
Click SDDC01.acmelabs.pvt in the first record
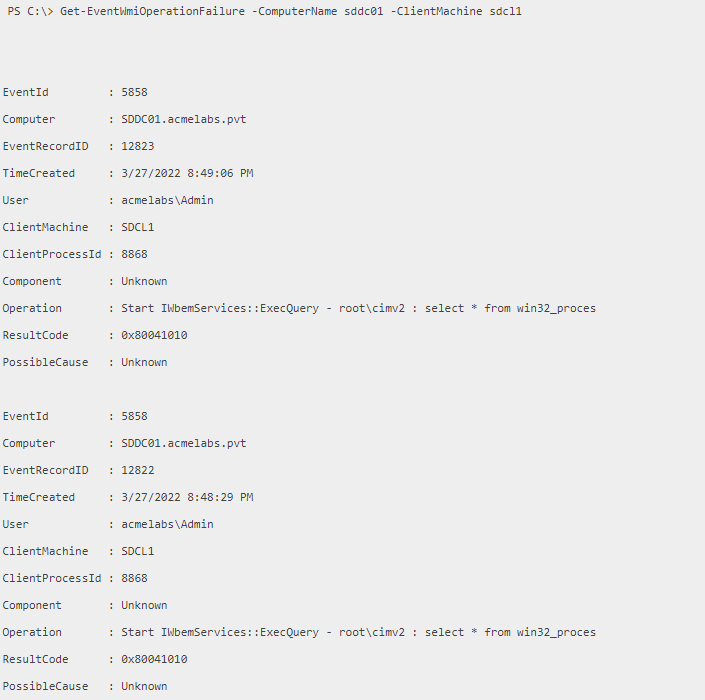(183, 119)
